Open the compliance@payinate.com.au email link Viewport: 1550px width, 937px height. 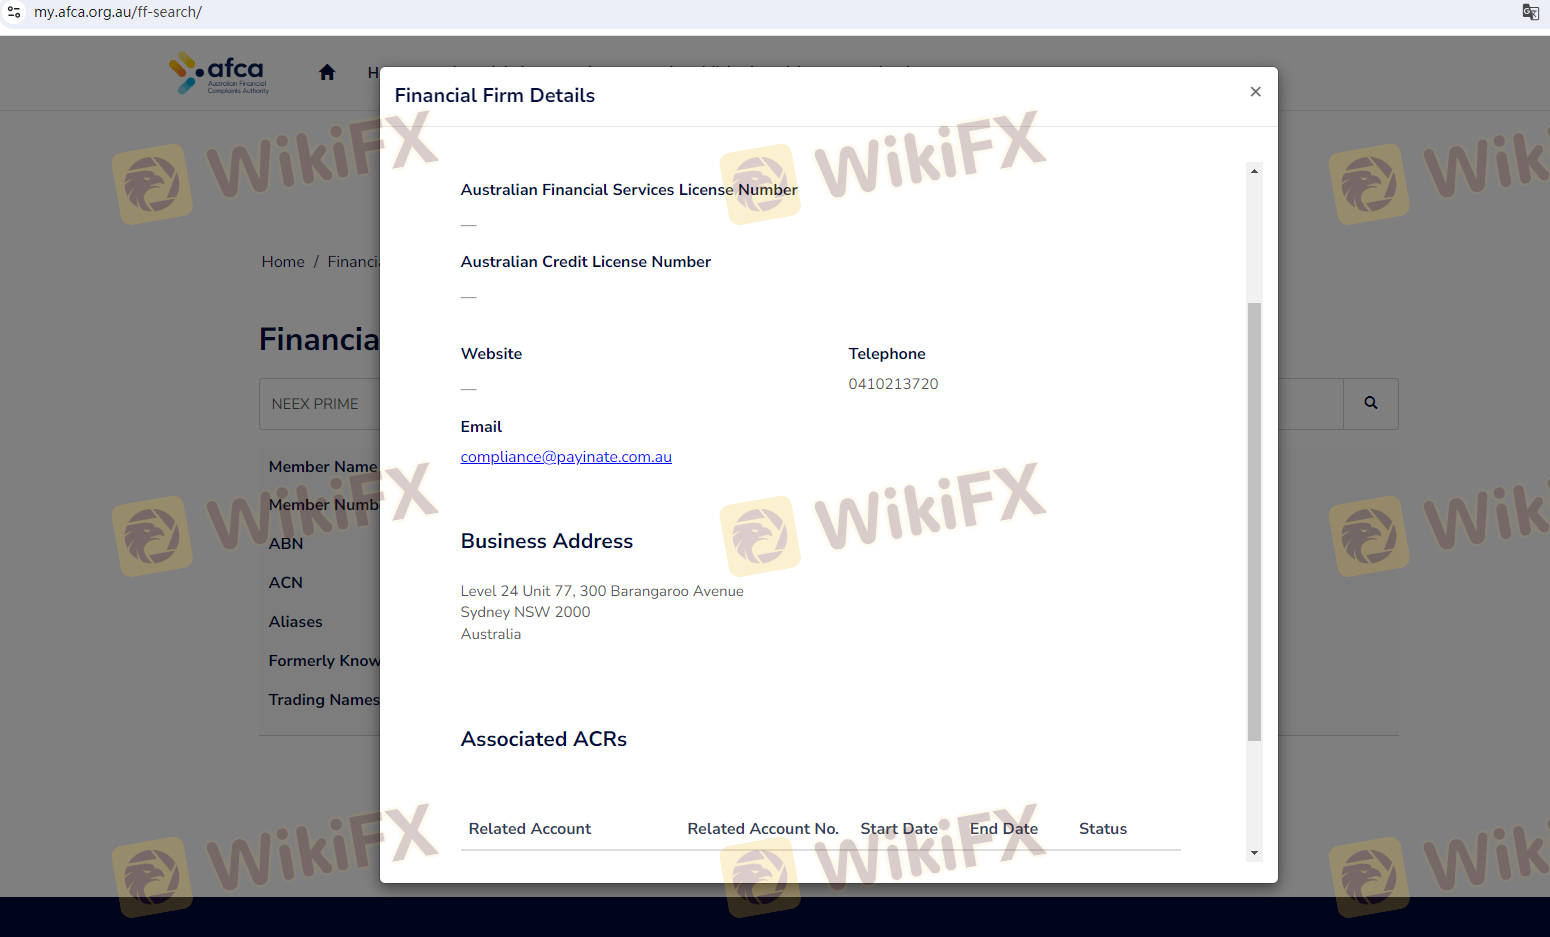coord(566,457)
